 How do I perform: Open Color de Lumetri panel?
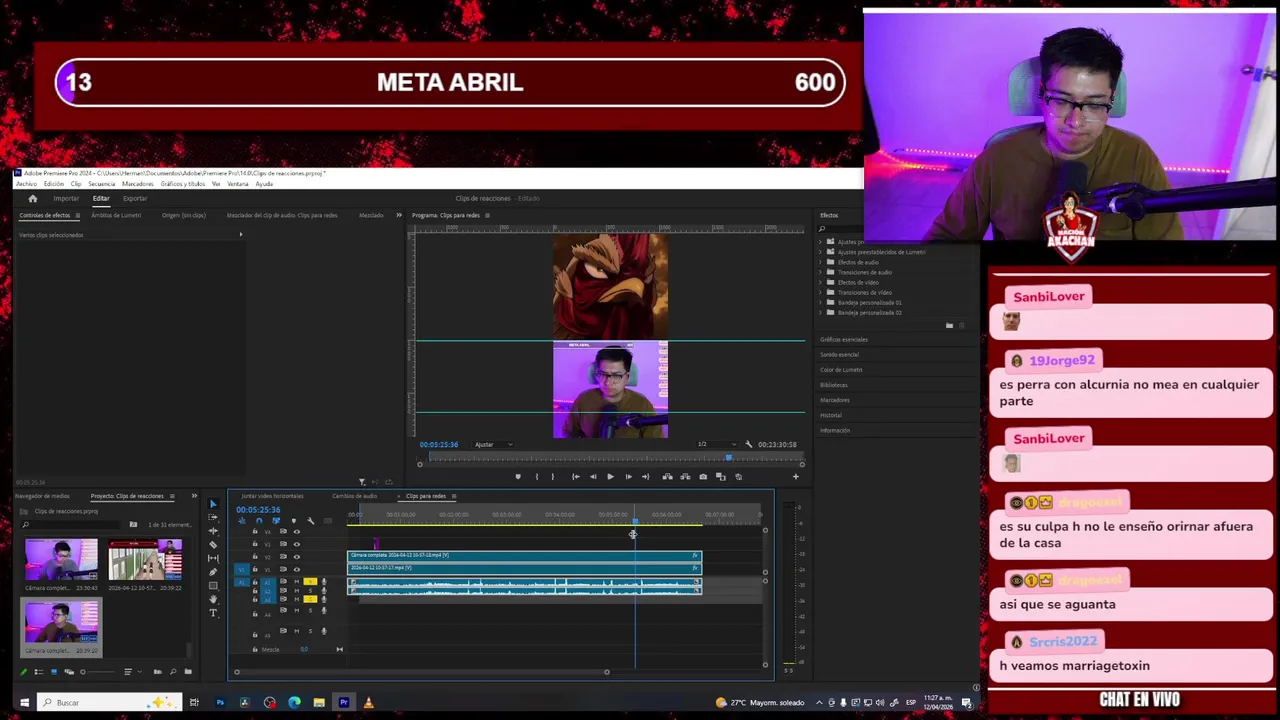[841, 370]
